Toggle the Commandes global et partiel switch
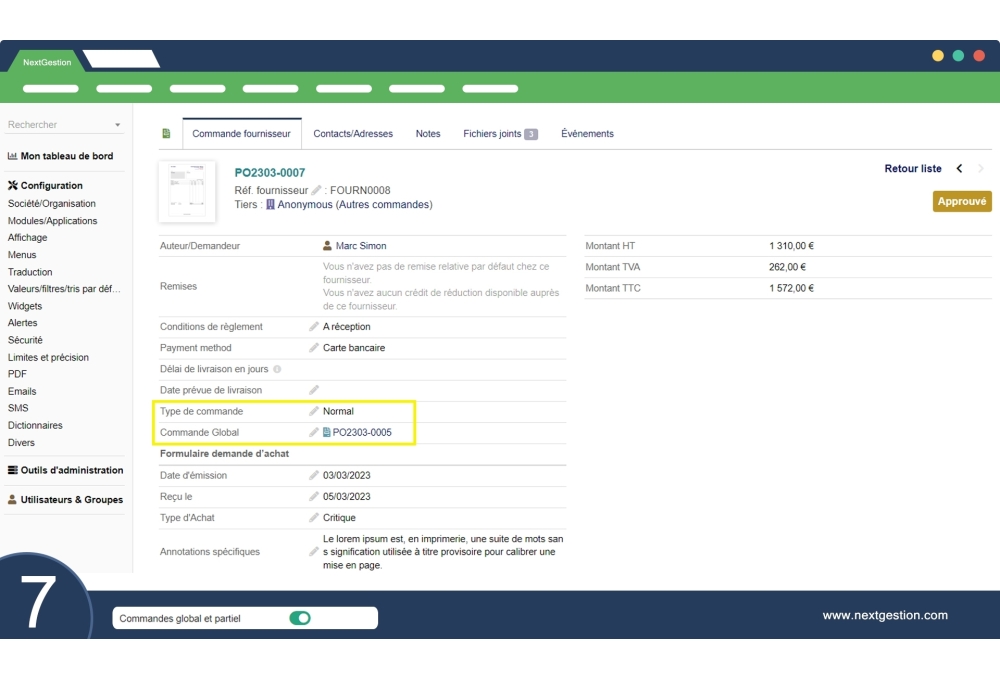 coord(300,617)
